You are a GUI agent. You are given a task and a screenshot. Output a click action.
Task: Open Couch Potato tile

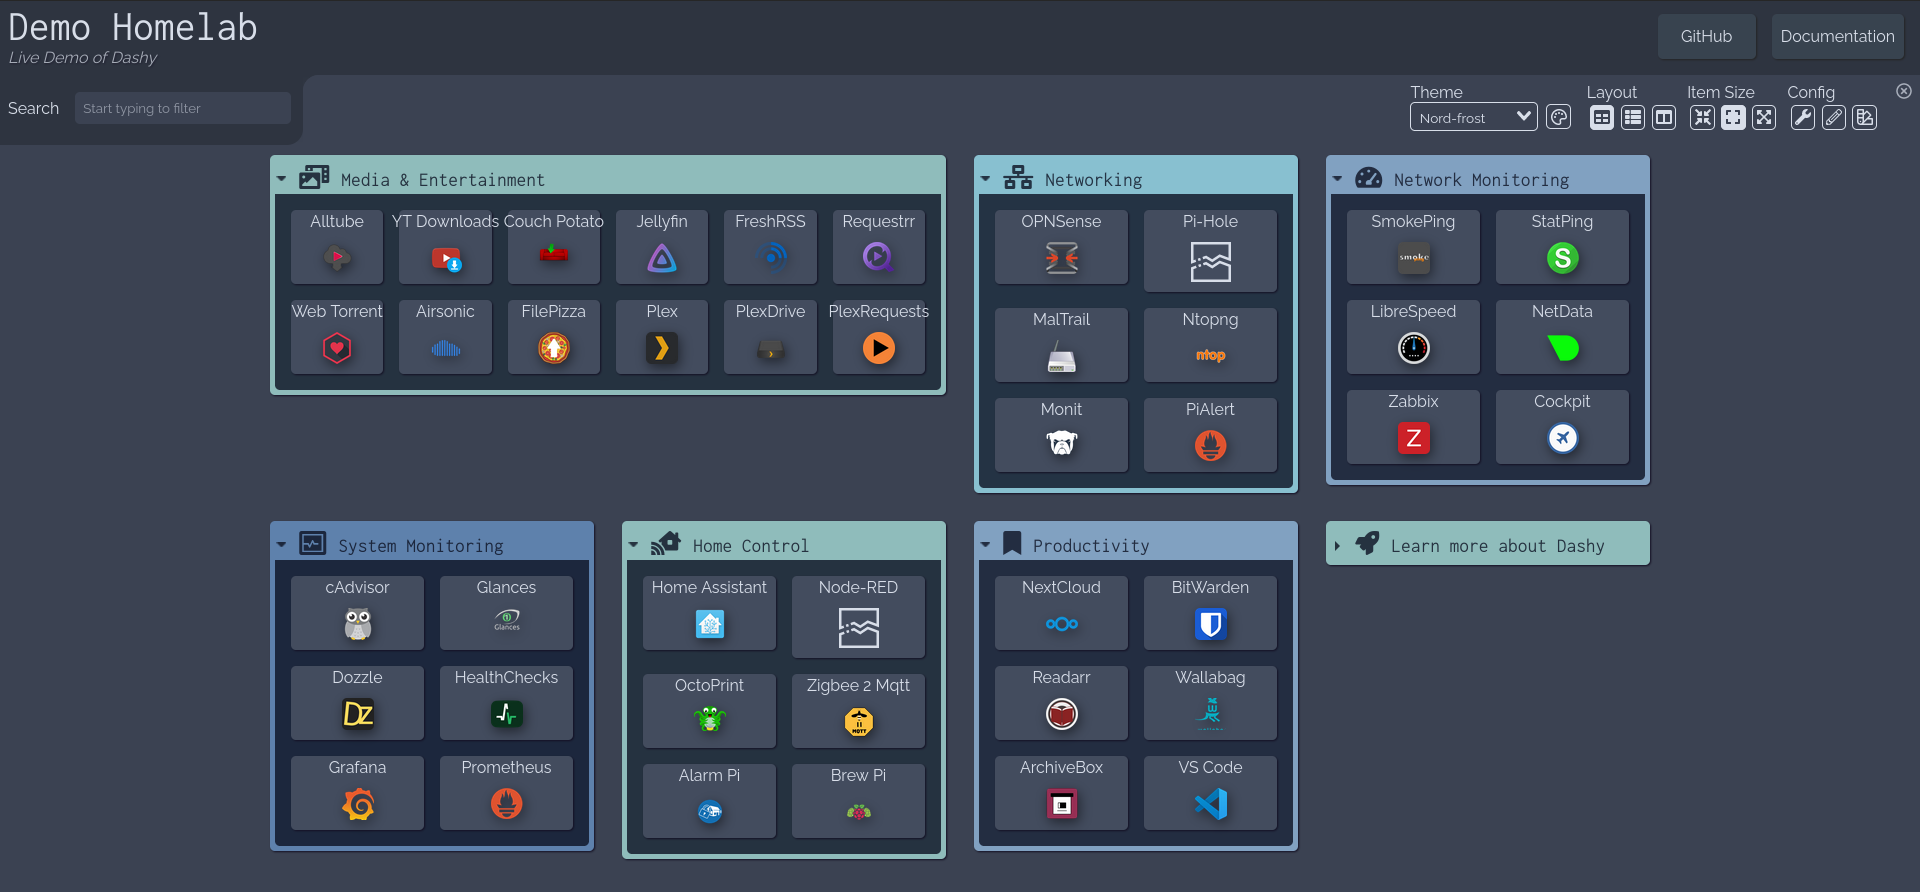click(x=554, y=246)
